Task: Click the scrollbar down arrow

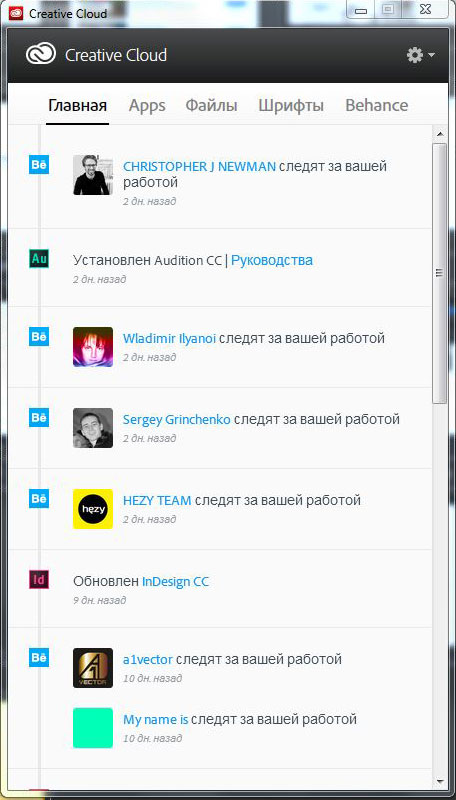Action: coord(439,781)
